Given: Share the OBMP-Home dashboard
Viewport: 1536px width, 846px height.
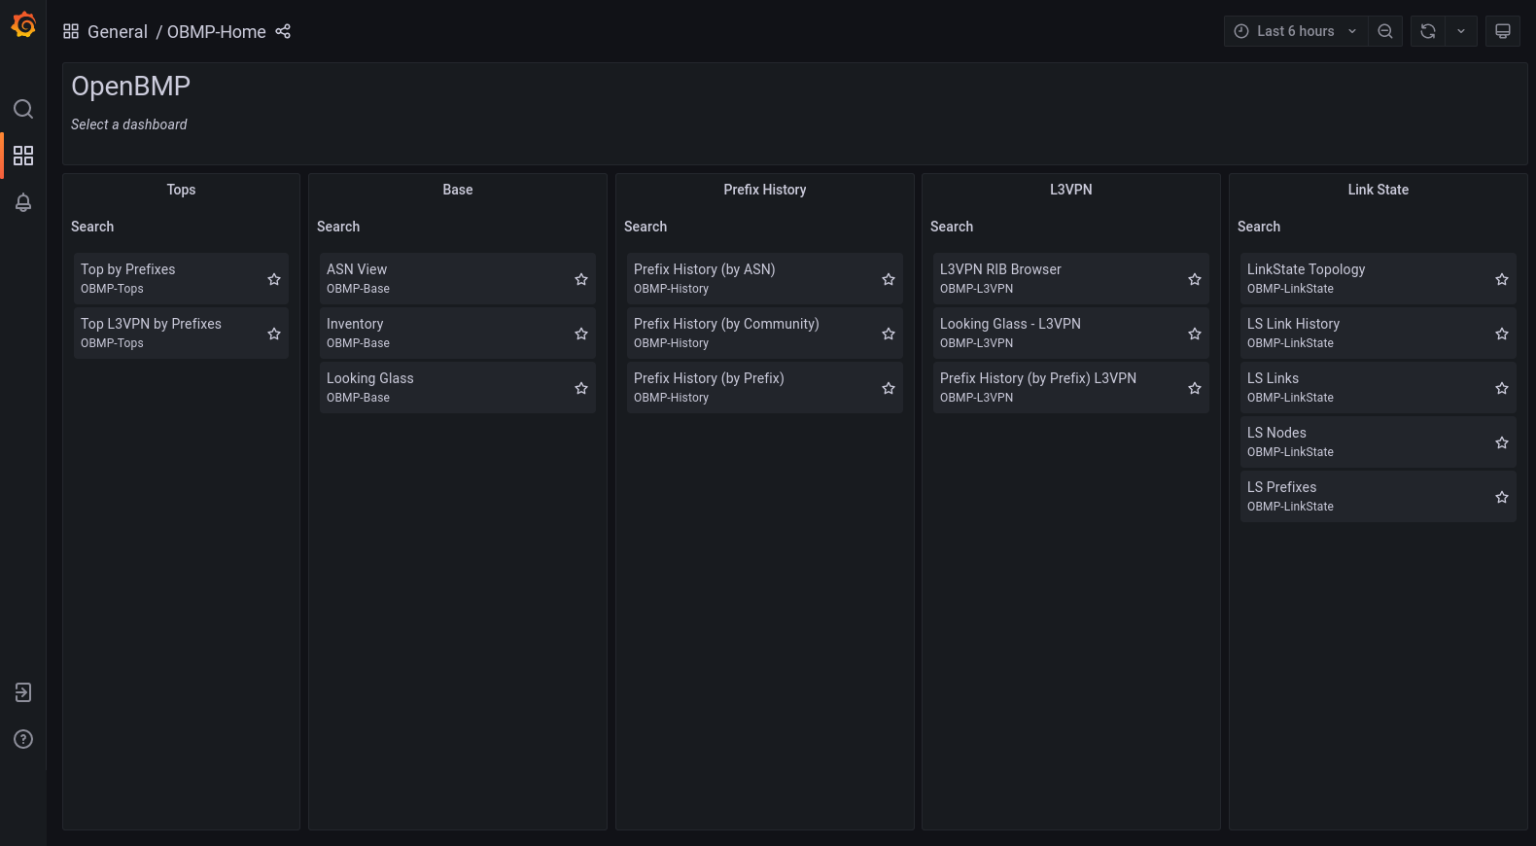Looking at the screenshot, I should 283,31.
